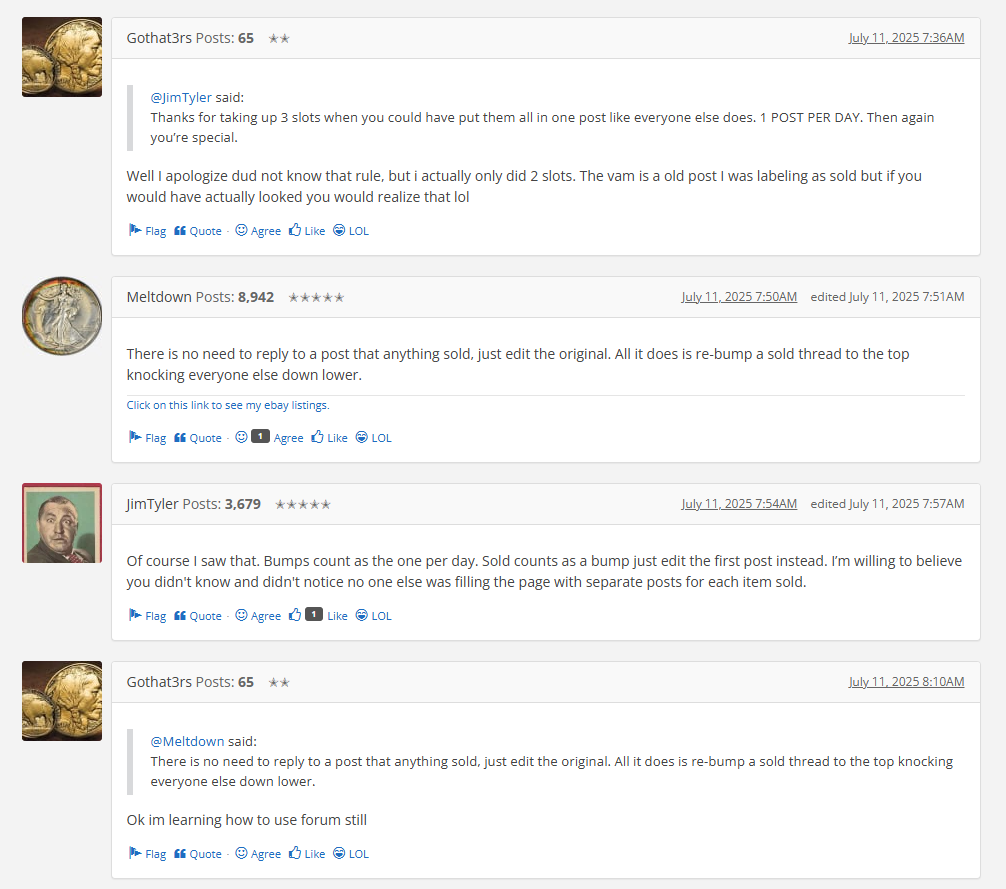Click the like count badge on JimTyler's post
1006x889 pixels.
[314, 614]
